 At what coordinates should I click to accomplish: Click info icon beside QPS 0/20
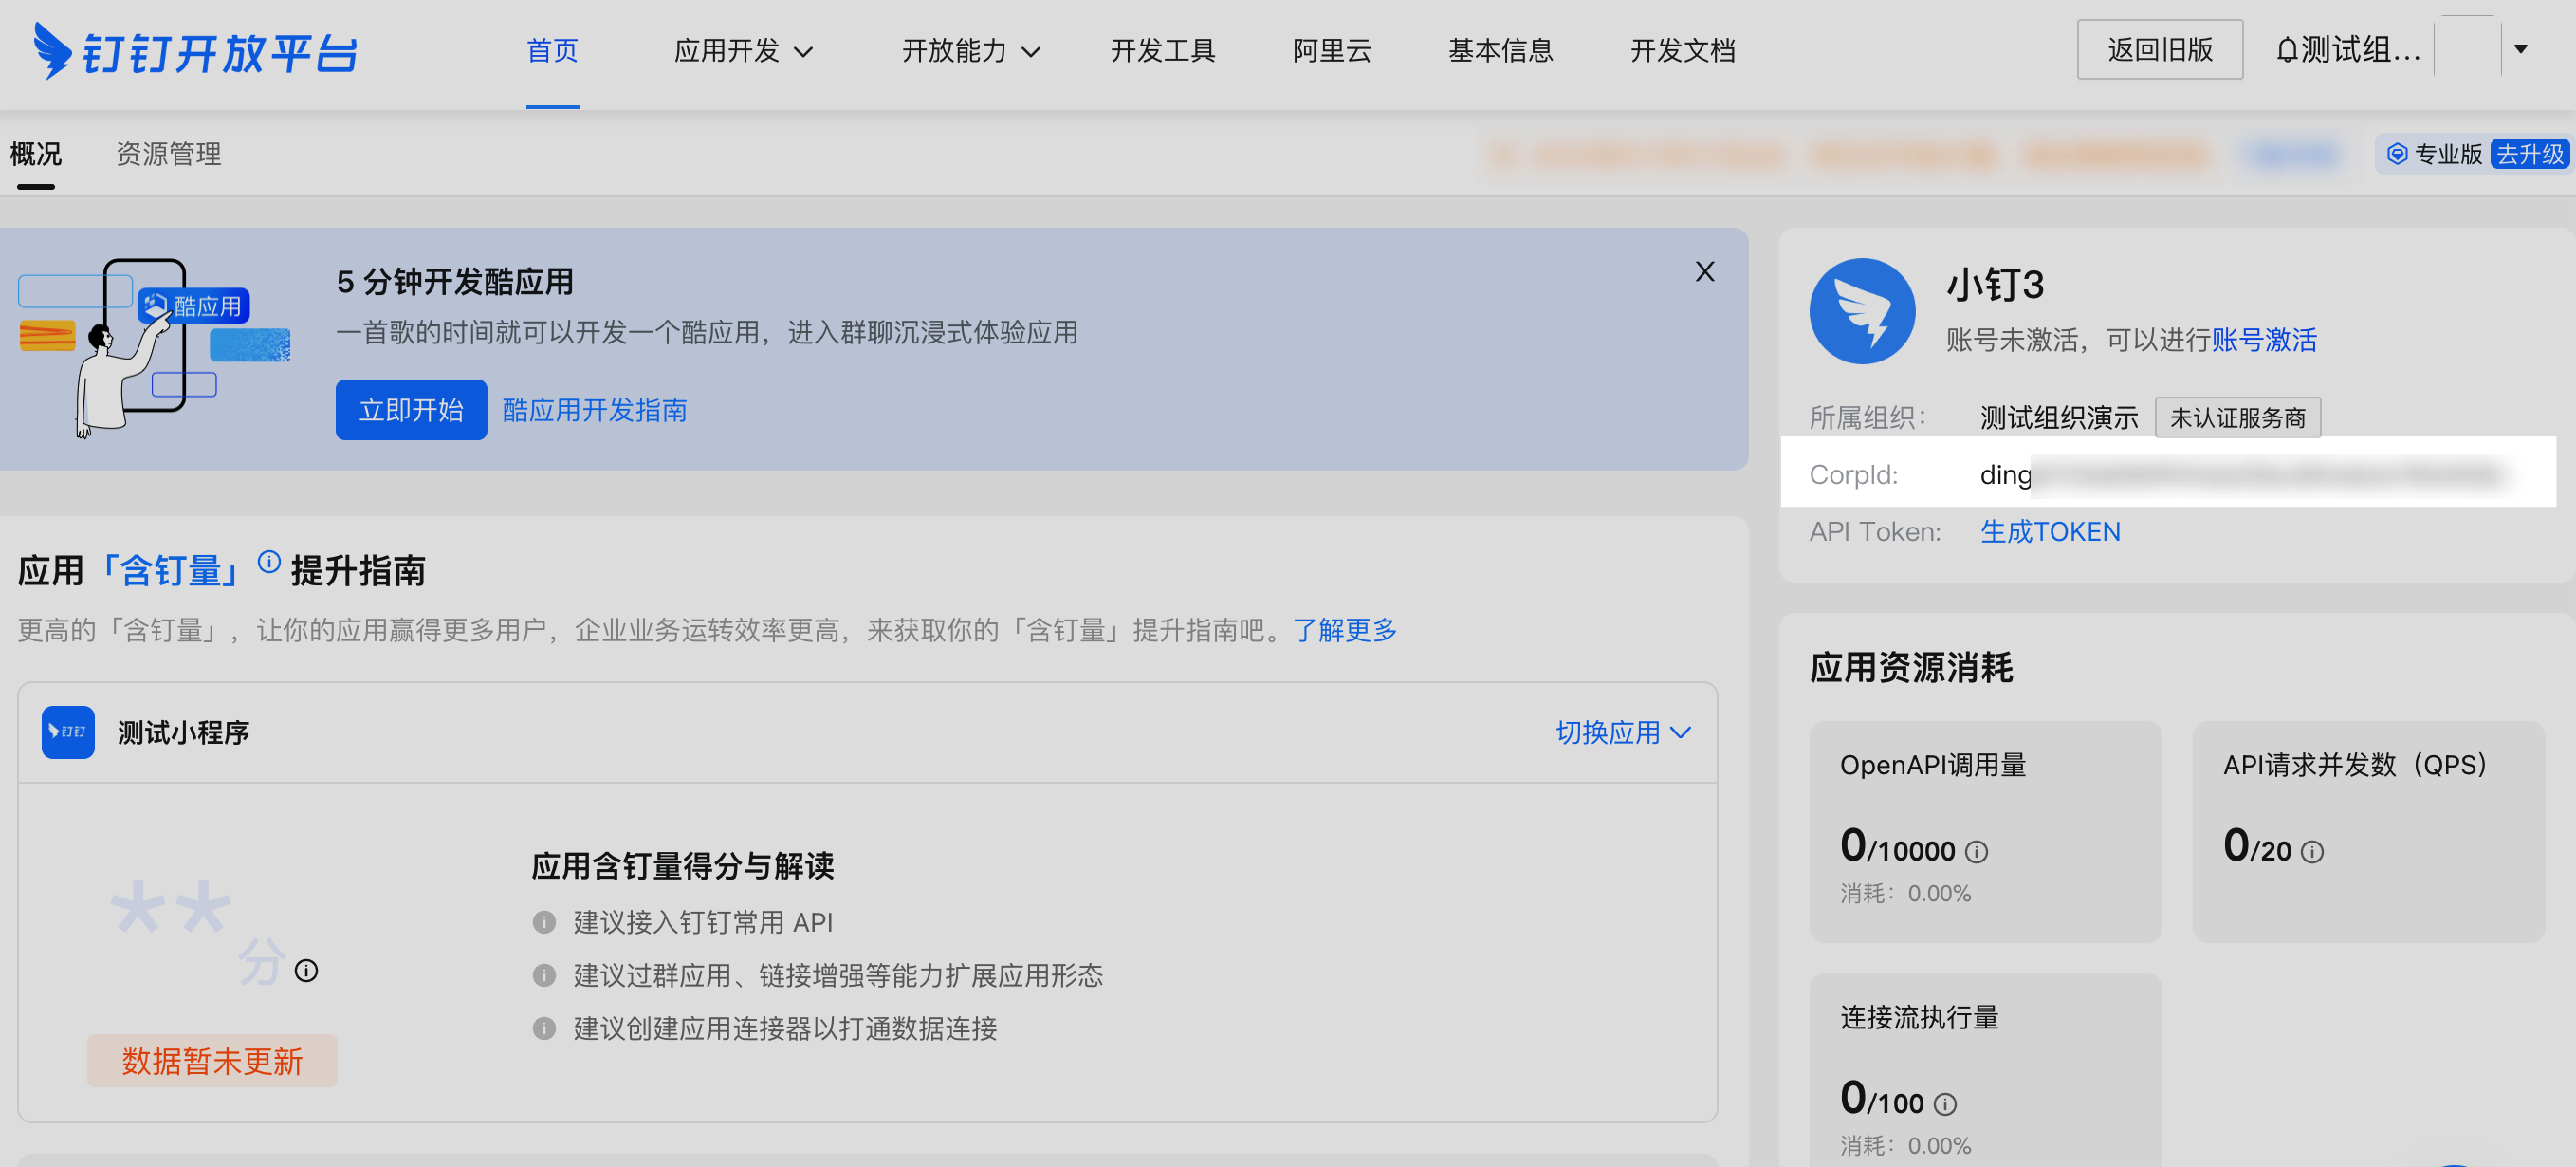pos(2312,851)
